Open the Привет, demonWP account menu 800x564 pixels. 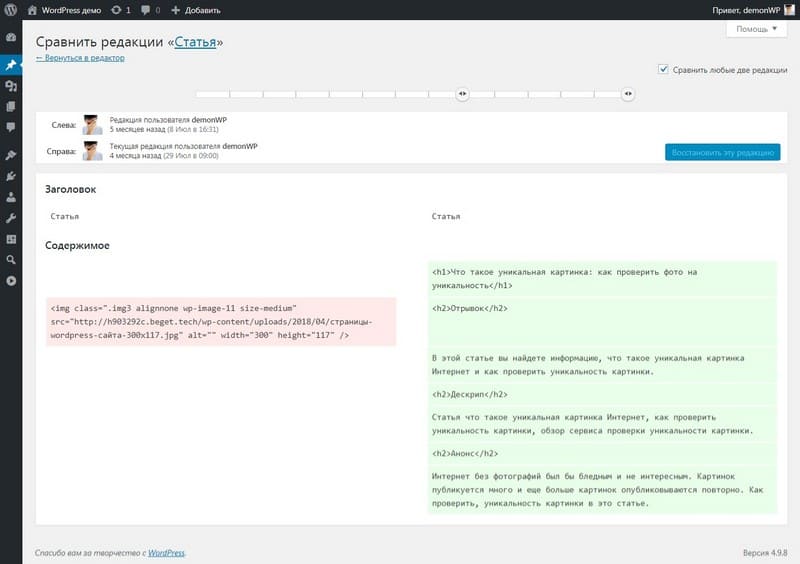746,10
